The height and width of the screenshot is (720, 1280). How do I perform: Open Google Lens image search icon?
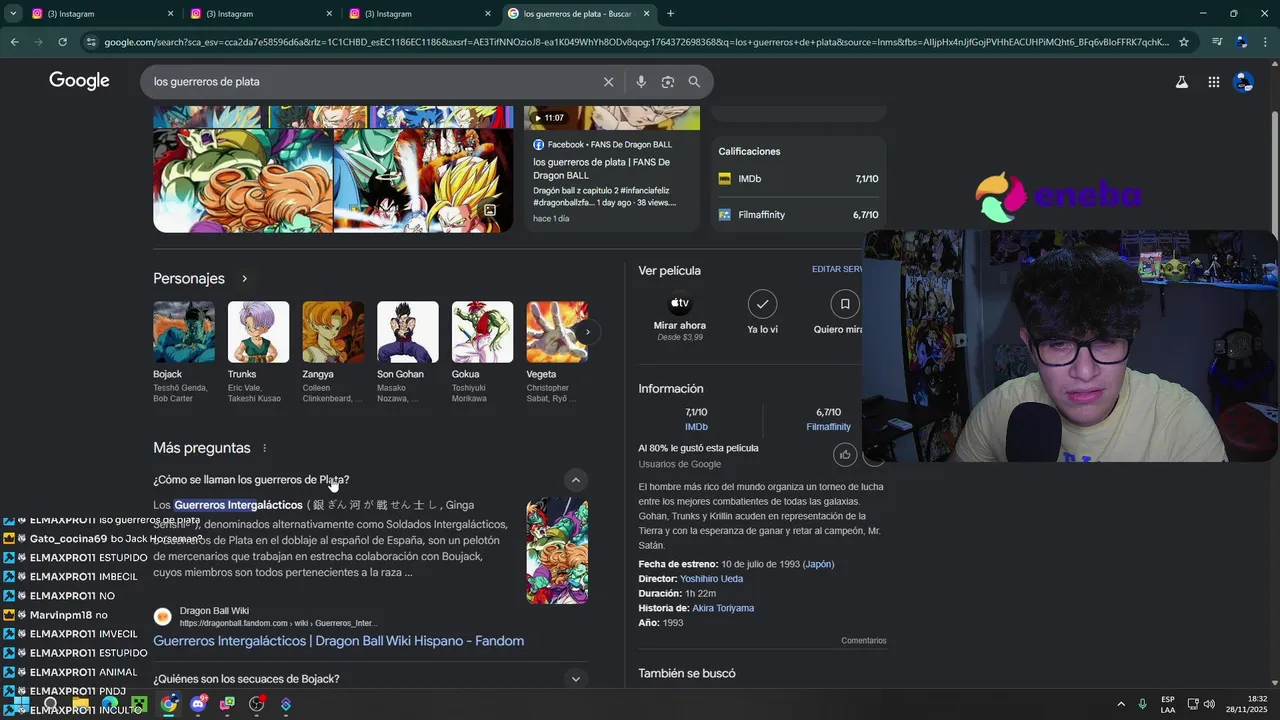coord(668,82)
